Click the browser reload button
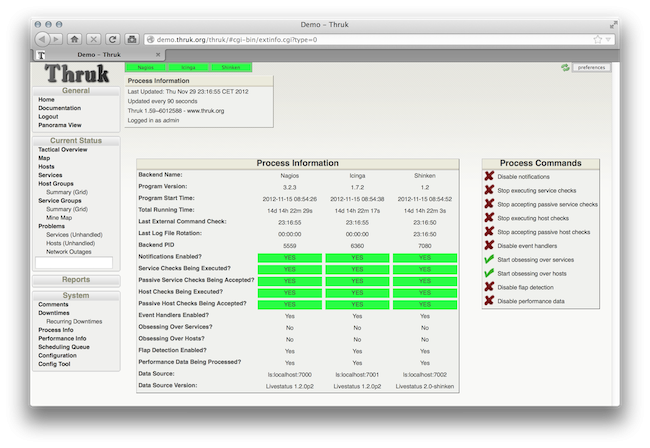Screen dimensions: 650x448 113,39
